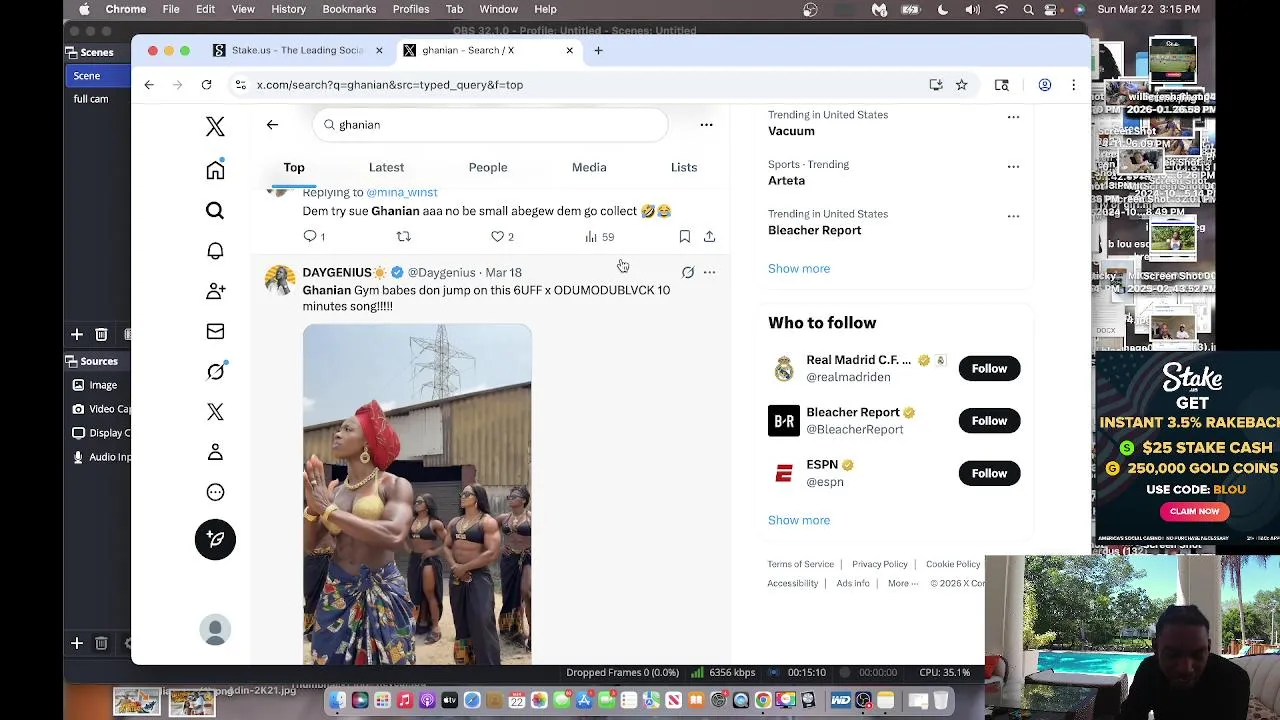Switch to Latest tab
1280x720 pixels.
[x=386, y=167]
